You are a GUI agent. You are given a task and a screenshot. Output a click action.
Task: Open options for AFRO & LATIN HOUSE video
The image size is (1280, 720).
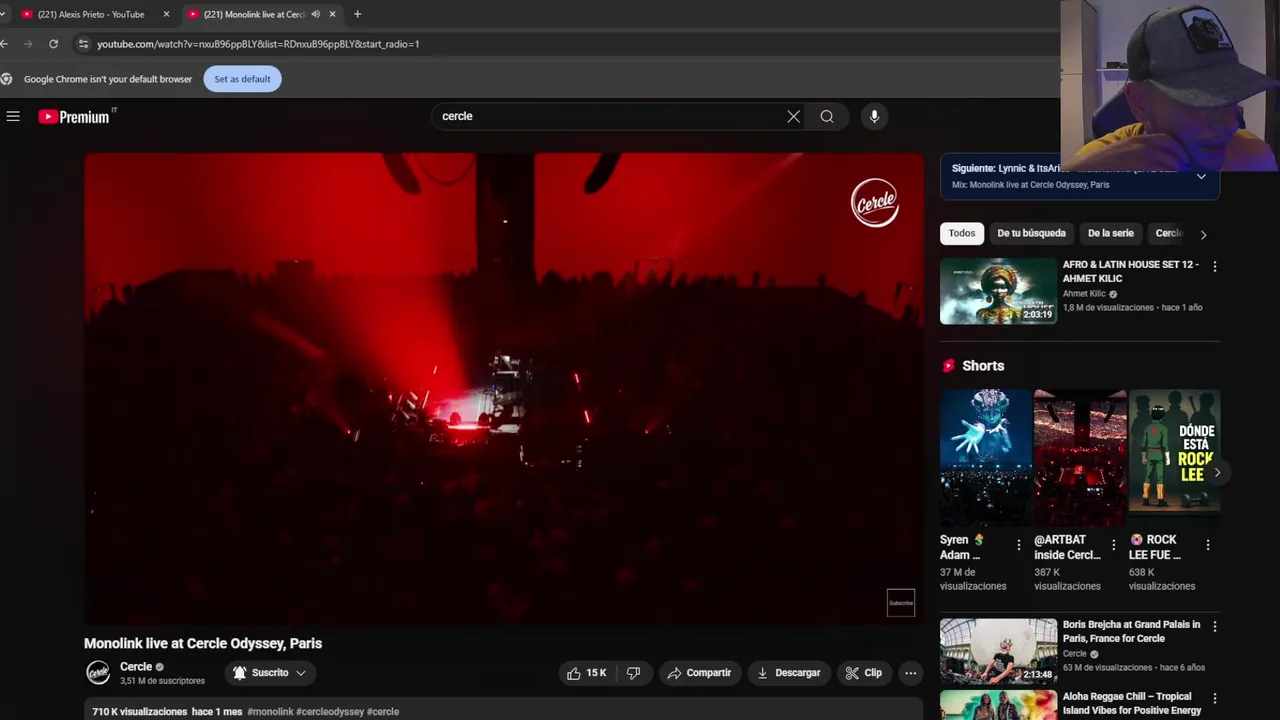[x=1214, y=267]
